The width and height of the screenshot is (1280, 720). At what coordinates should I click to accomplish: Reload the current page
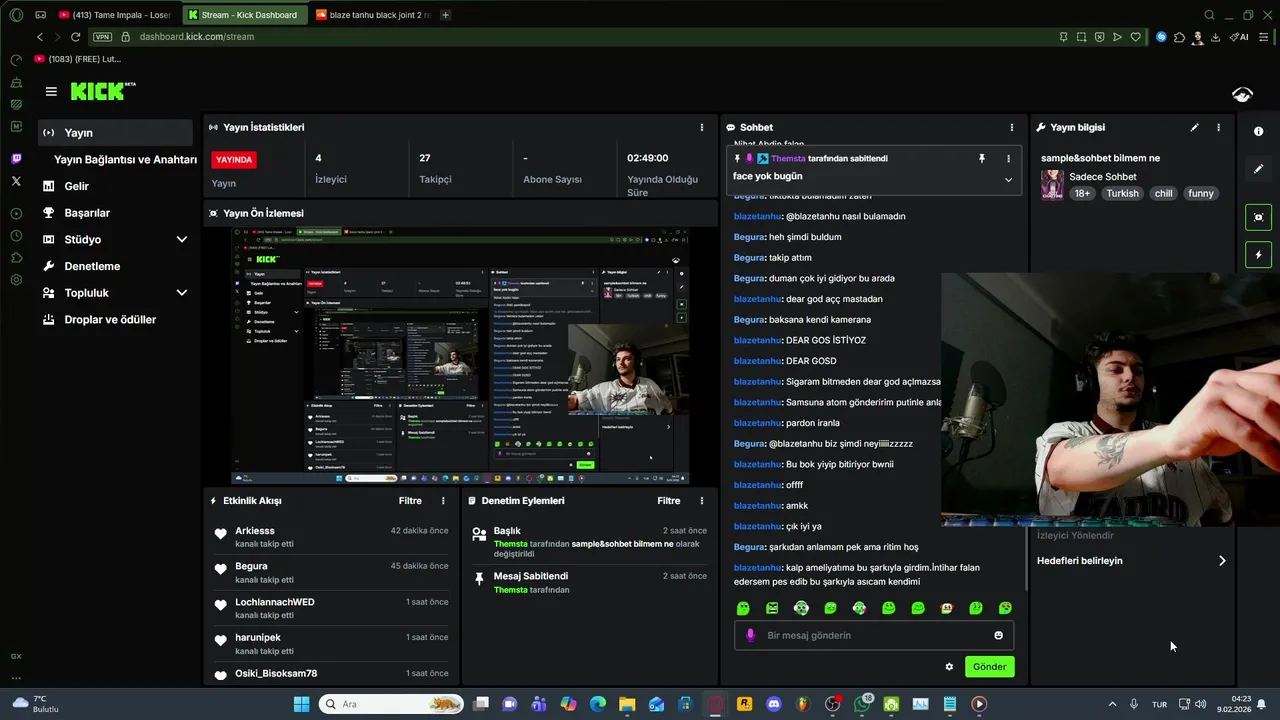(75, 37)
